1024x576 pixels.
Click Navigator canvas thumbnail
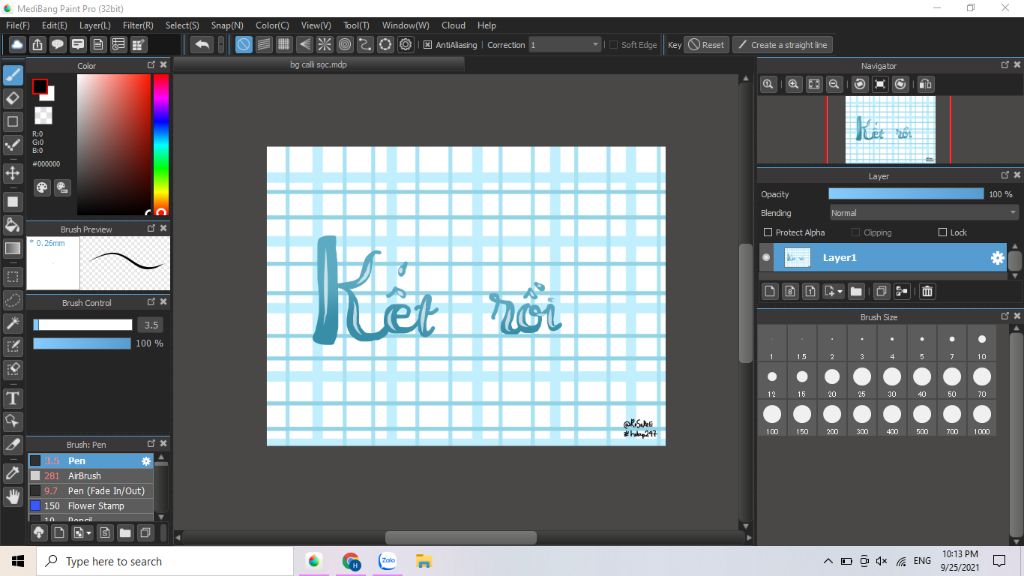(890, 129)
